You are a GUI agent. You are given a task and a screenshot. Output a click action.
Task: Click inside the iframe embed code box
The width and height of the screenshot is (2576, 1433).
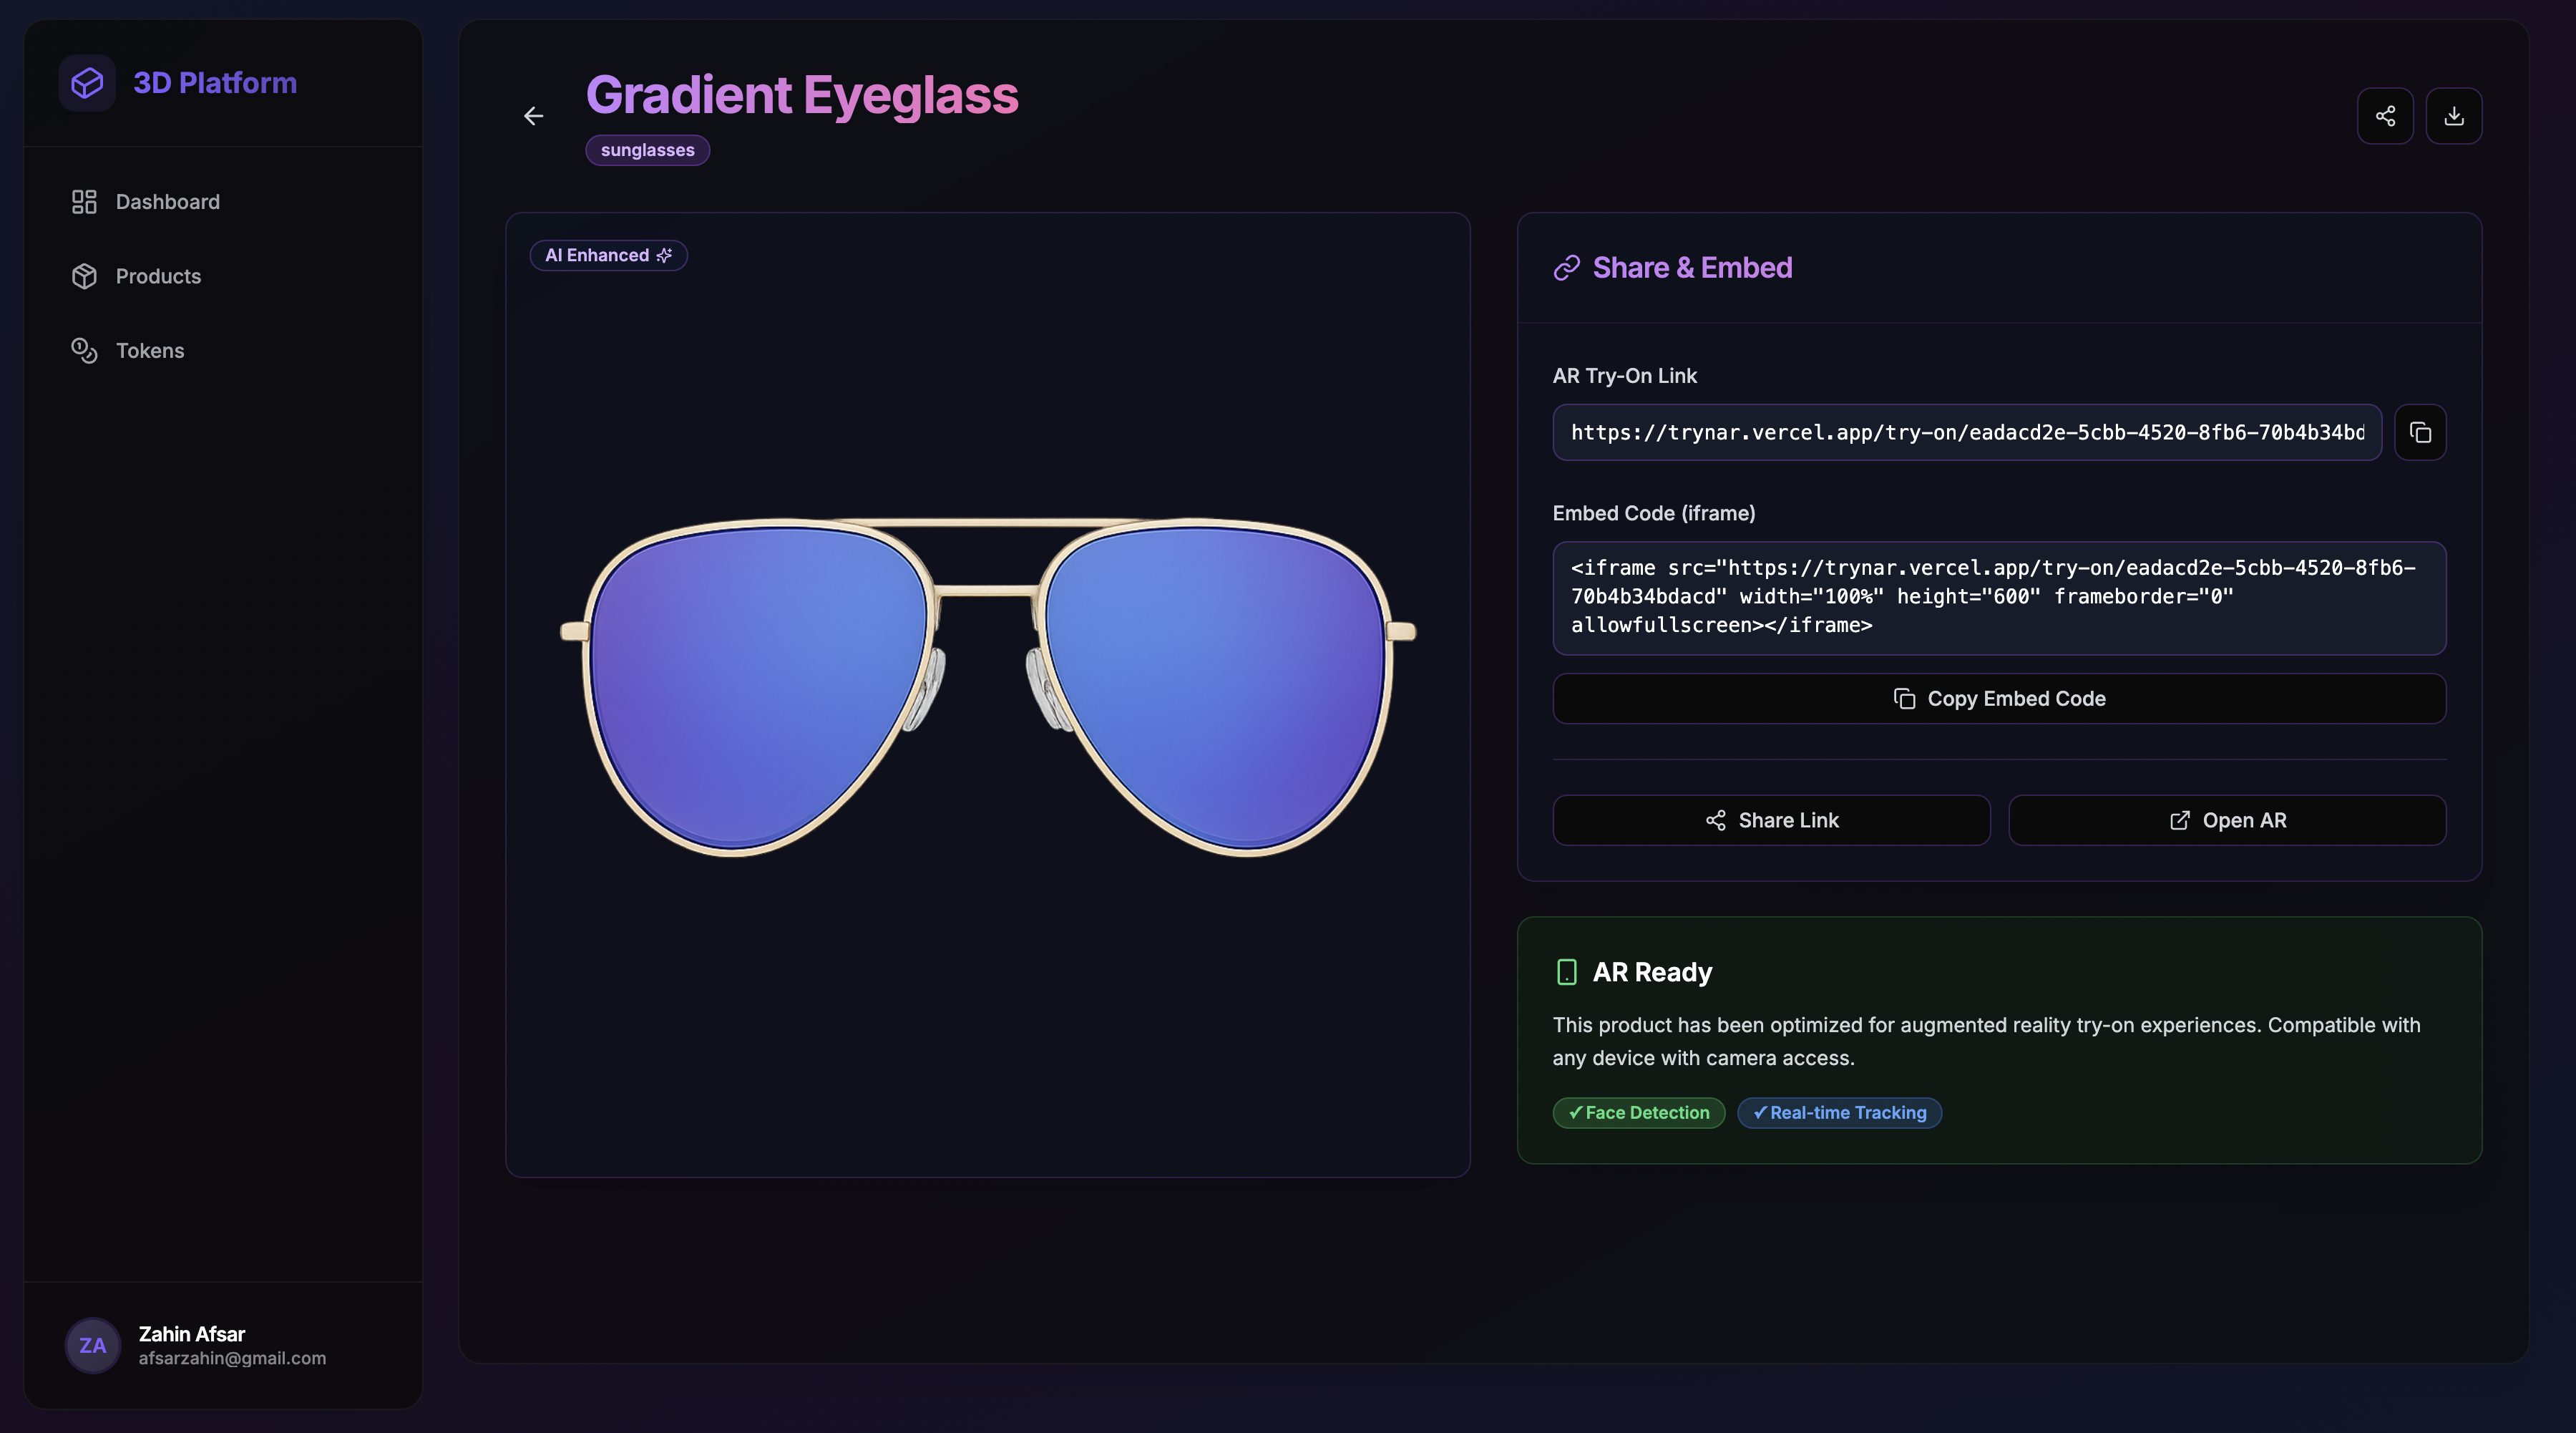pos(1998,597)
